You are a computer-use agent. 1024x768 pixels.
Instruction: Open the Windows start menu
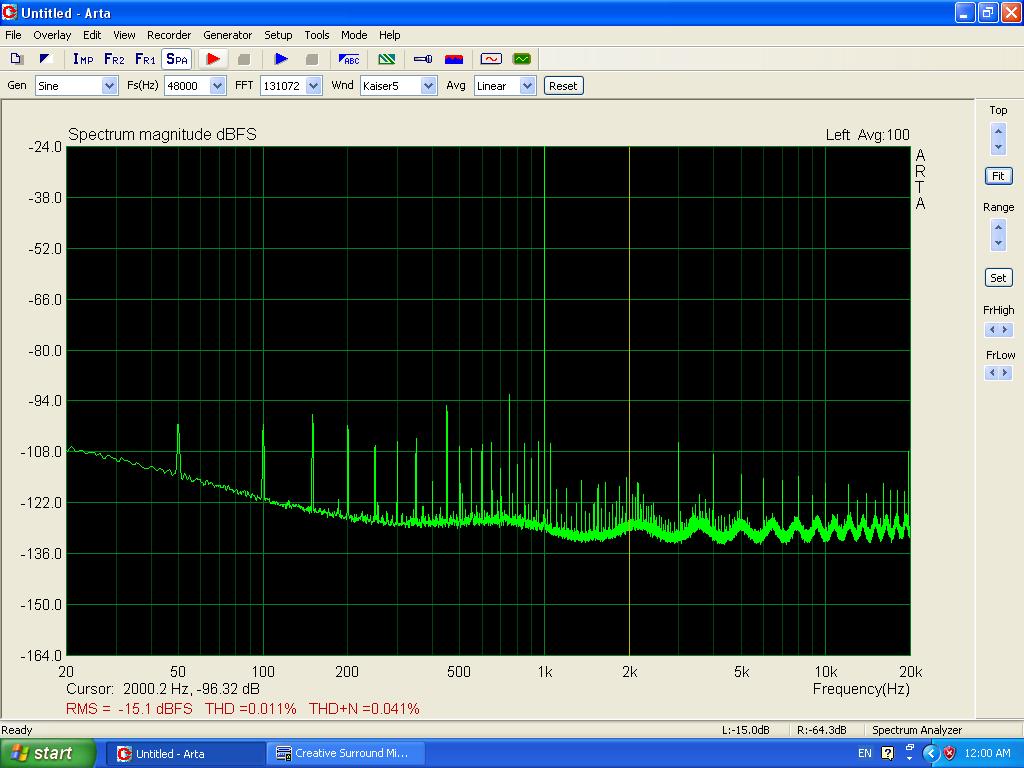click(48, 753)
